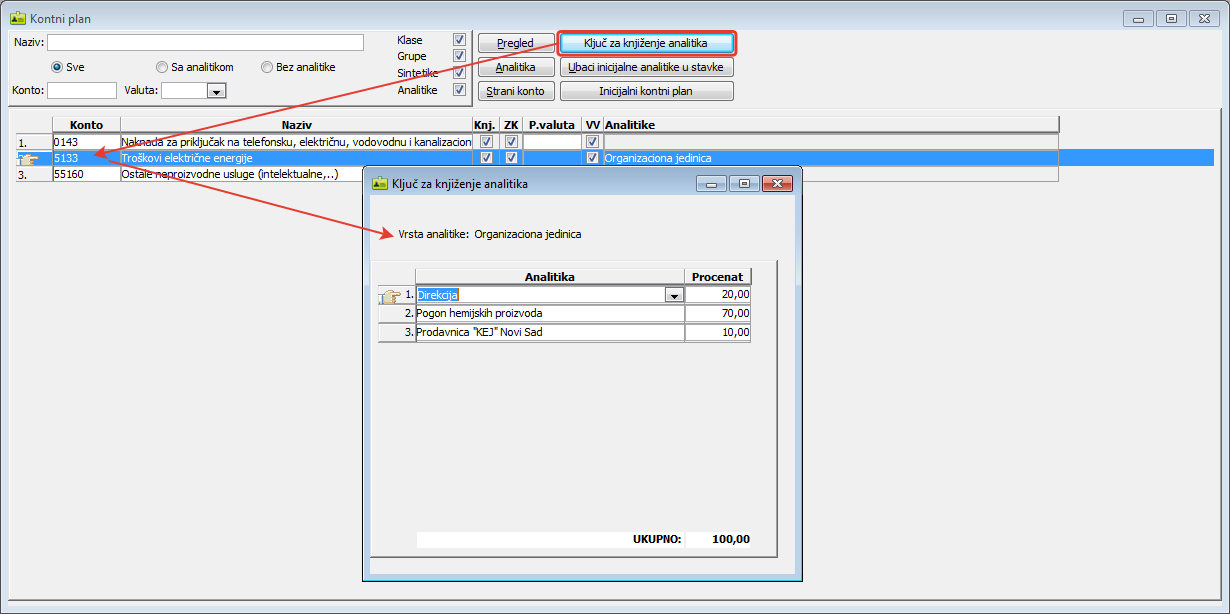Image resolution: width=1230 pixels, height=614 pixels.
Task: Toggle the Klase checkbox
Action: 459,40
